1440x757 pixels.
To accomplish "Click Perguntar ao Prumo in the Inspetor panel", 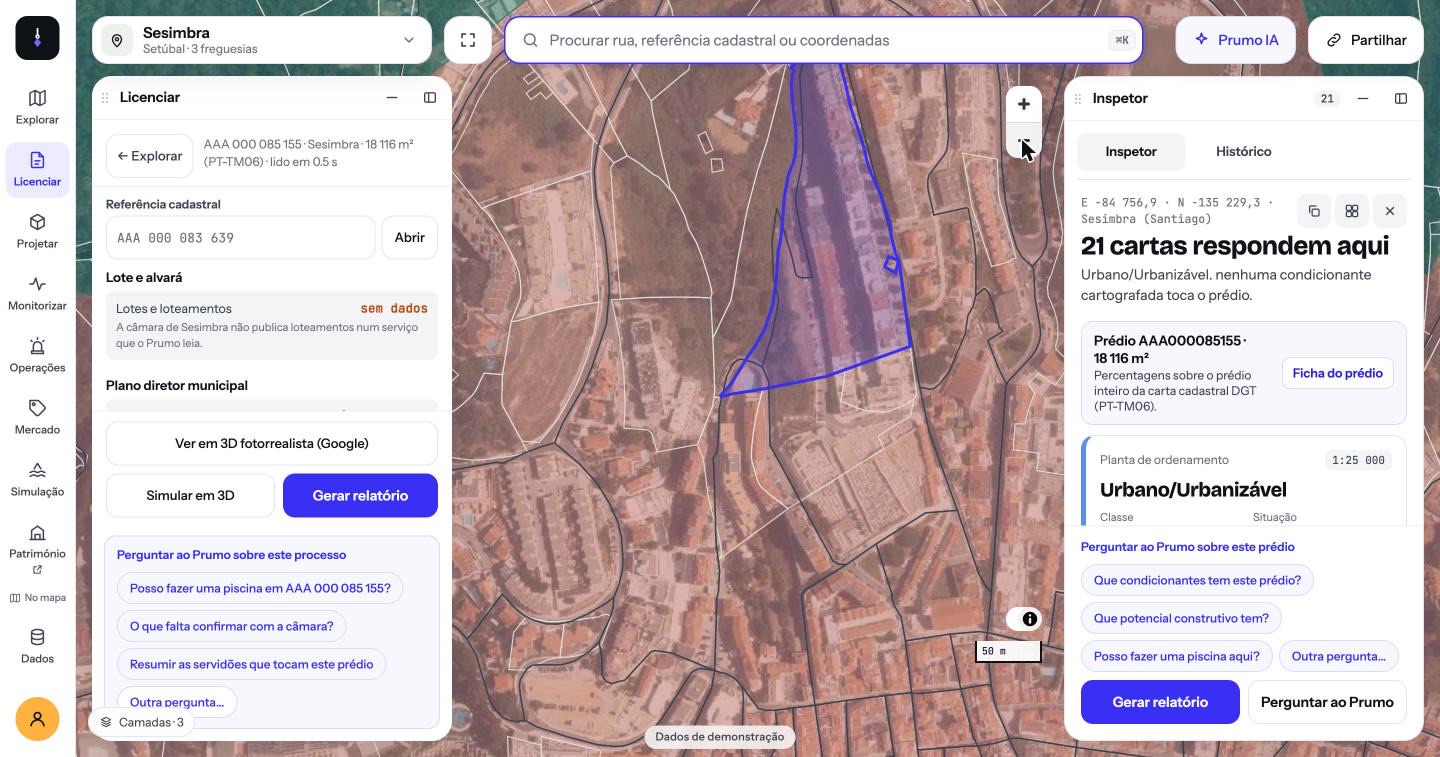I will coord(1327,702).
